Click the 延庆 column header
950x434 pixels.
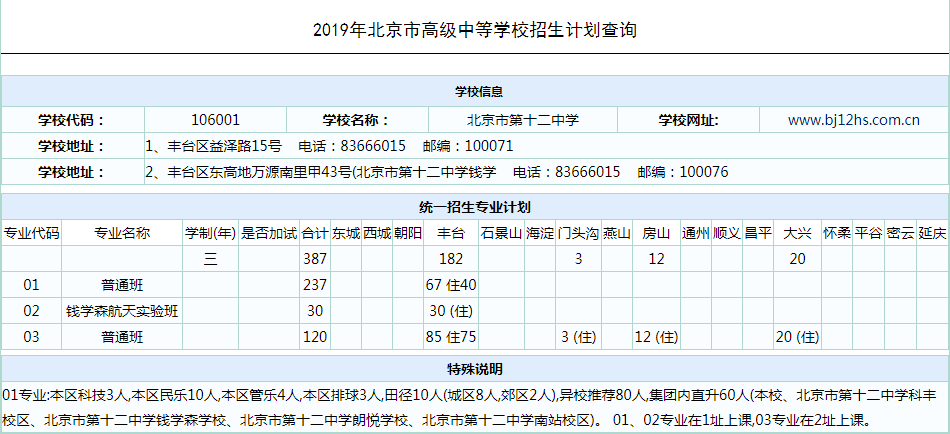click(x=932, y=233)
